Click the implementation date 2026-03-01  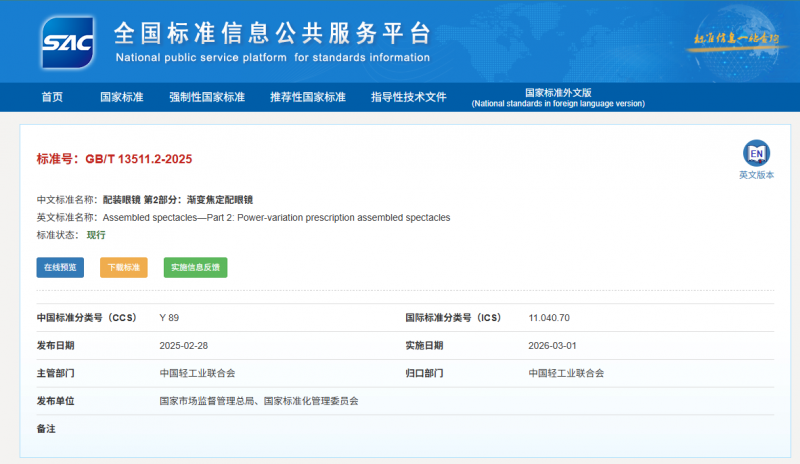tap(552, 346)
